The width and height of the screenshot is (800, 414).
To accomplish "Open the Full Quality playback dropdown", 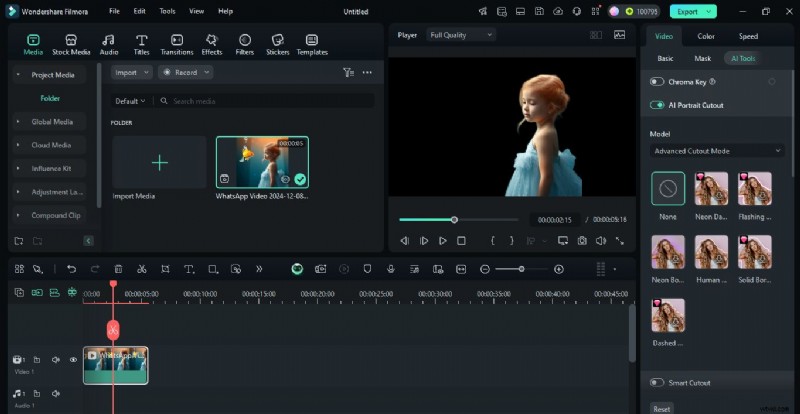I will point(460,35).
